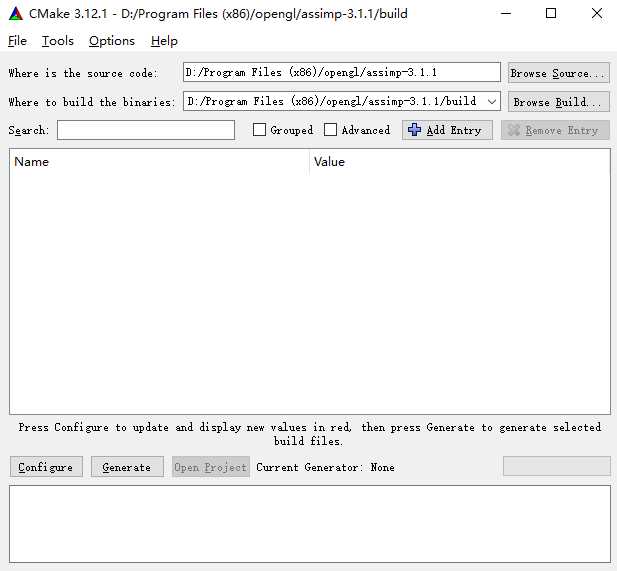Close the CMake window
This screenshot has width=617, height=571.
pyautogui.click(x=597, y=13)
